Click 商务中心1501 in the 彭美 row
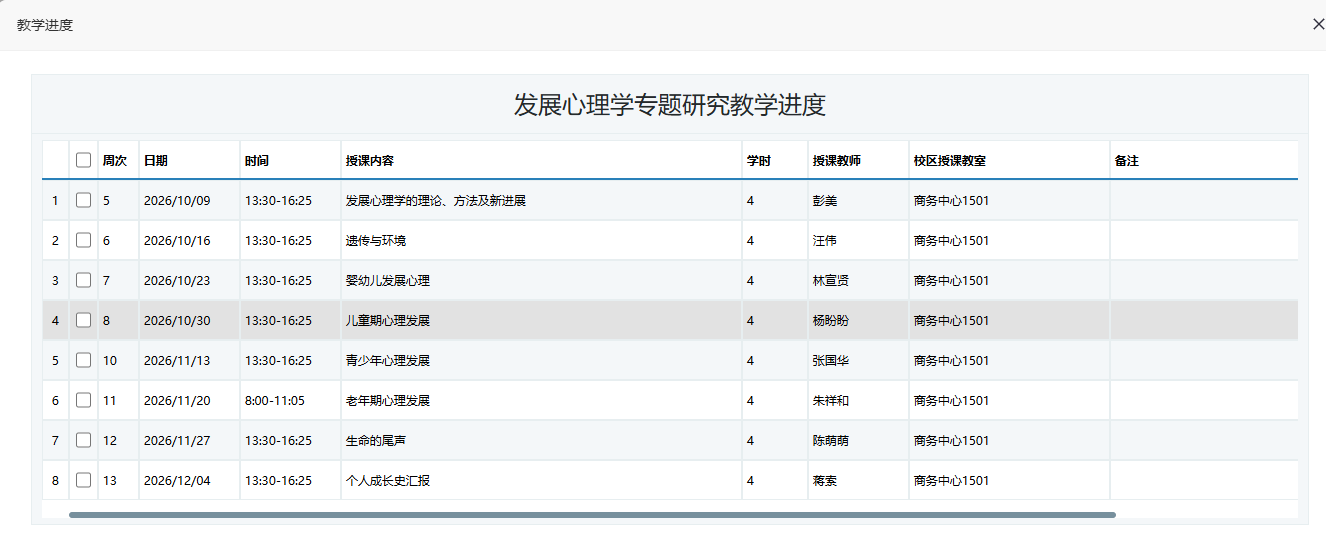This screenshot has height=550, width=1326. [951, 201]
